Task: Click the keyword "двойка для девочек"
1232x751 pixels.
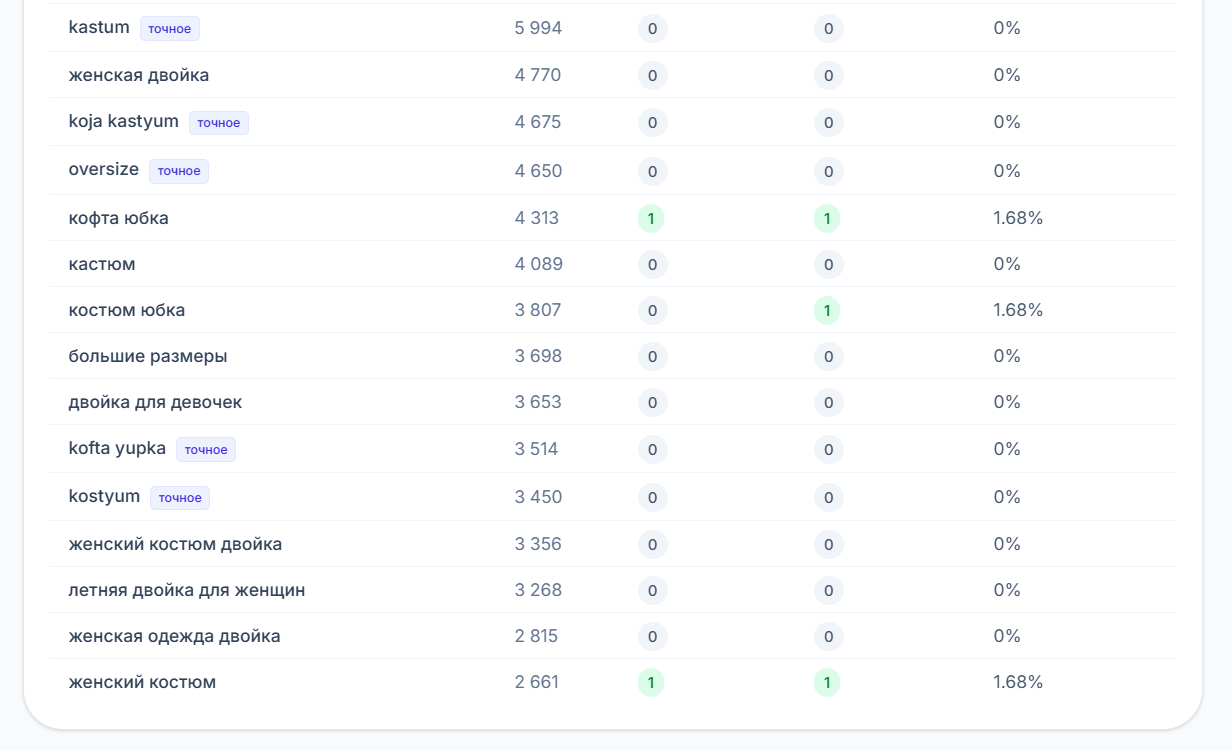Action: coord(155,402)
